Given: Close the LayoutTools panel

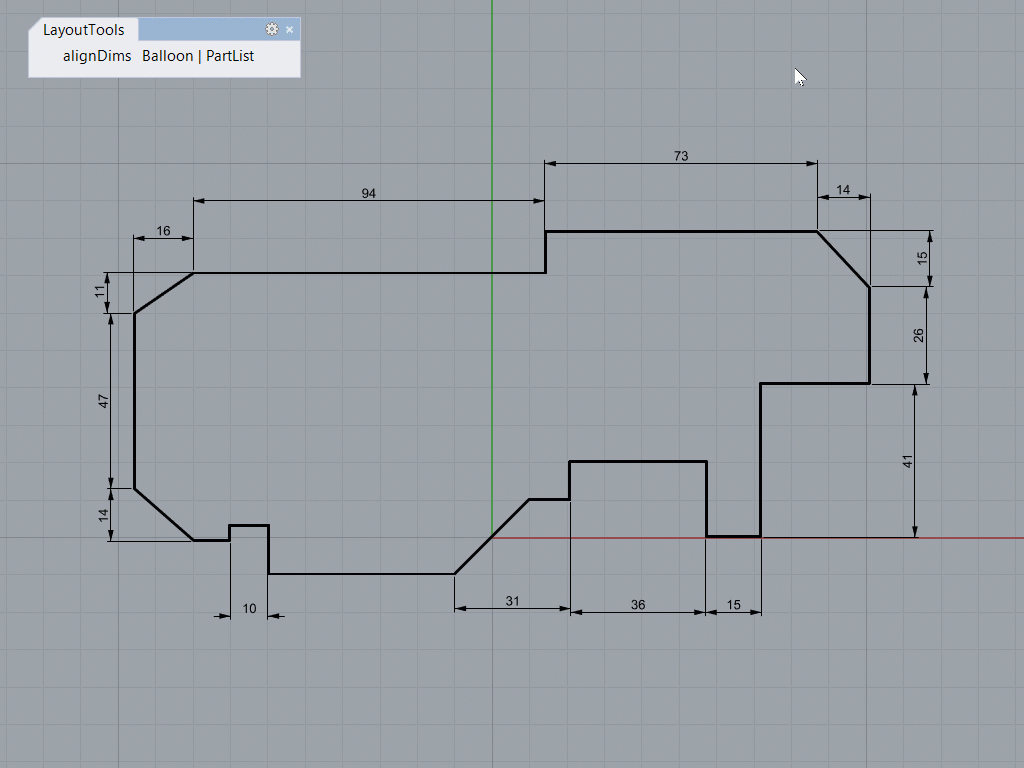Looking at the screenshot, I should click(x=289, y=29).
